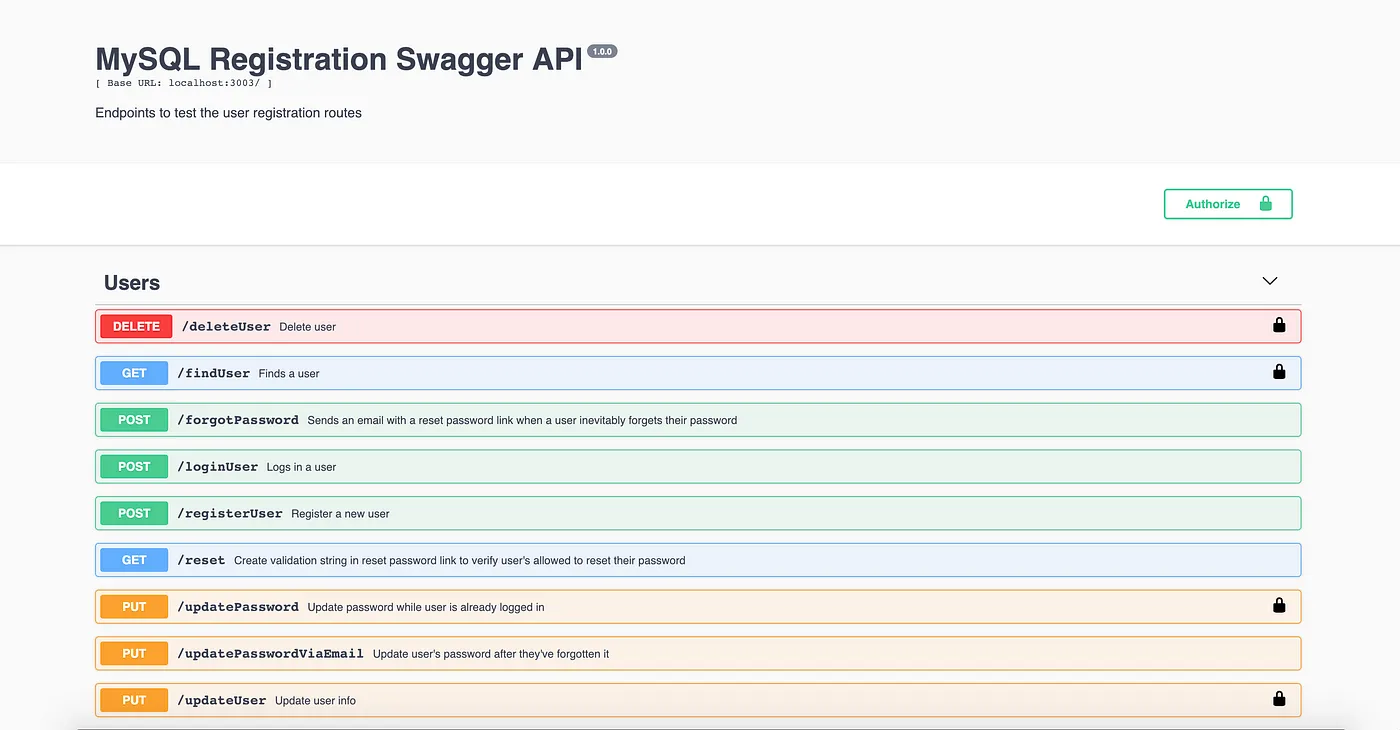Viewport: 1400px width, 730px height.
Task: Click the MySQL Registration Swagger API title
Action: click(x=338, y=58)
